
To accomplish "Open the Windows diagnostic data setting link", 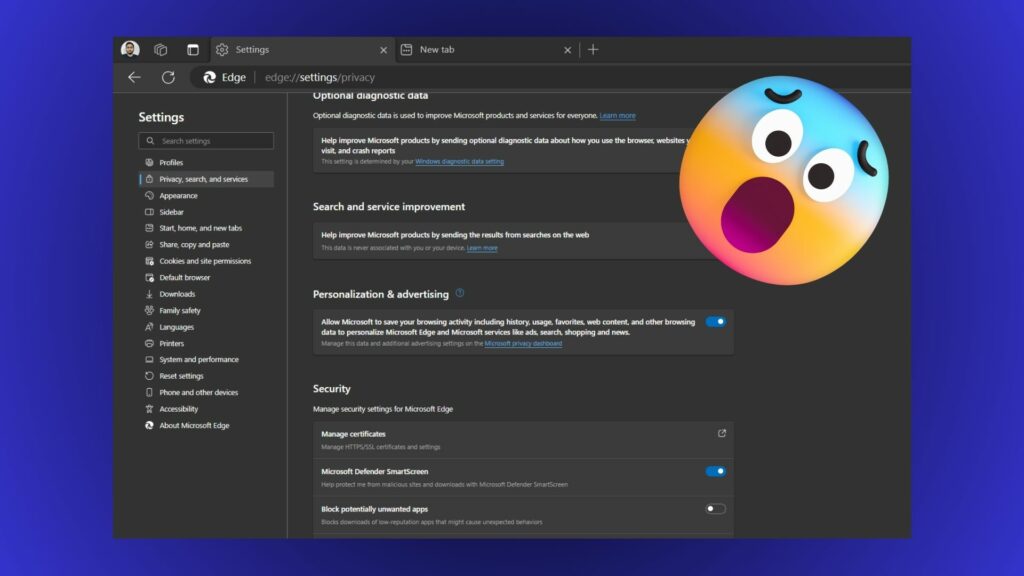I will [458, 159].
